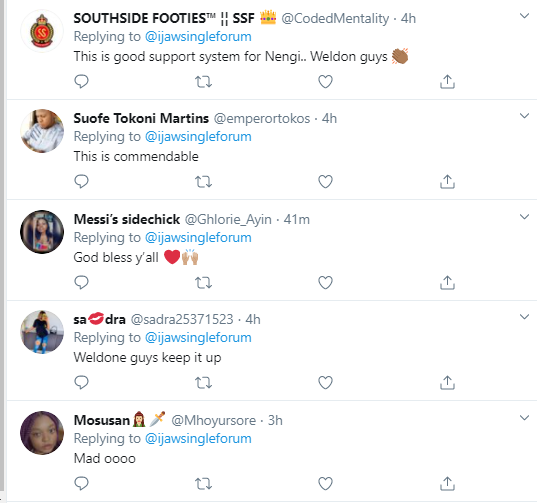View Mosusan's profile picture
Screen dimensions: 537x503
[x=42, y=433]
